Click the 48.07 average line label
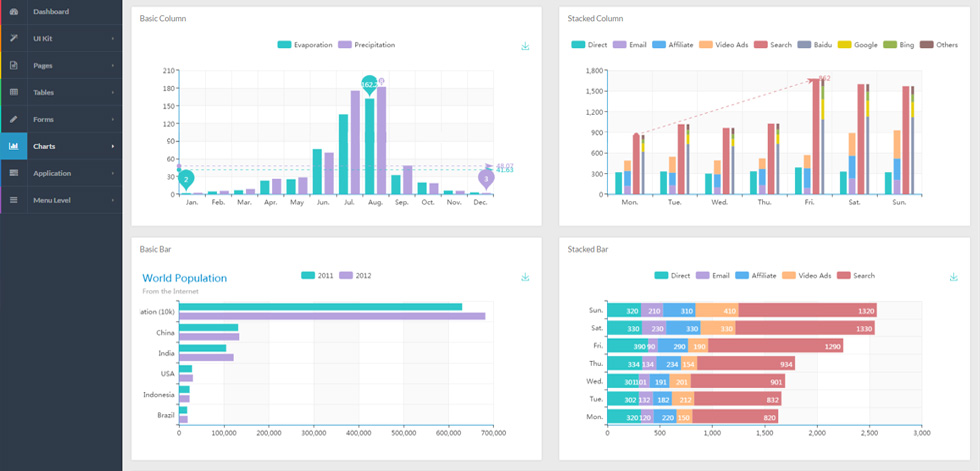The height and width of the screenshot is (471, 980). click(504, 166)
